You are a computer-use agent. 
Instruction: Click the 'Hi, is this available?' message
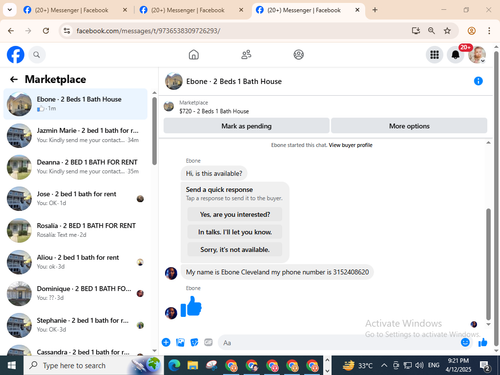coord(214,173)
